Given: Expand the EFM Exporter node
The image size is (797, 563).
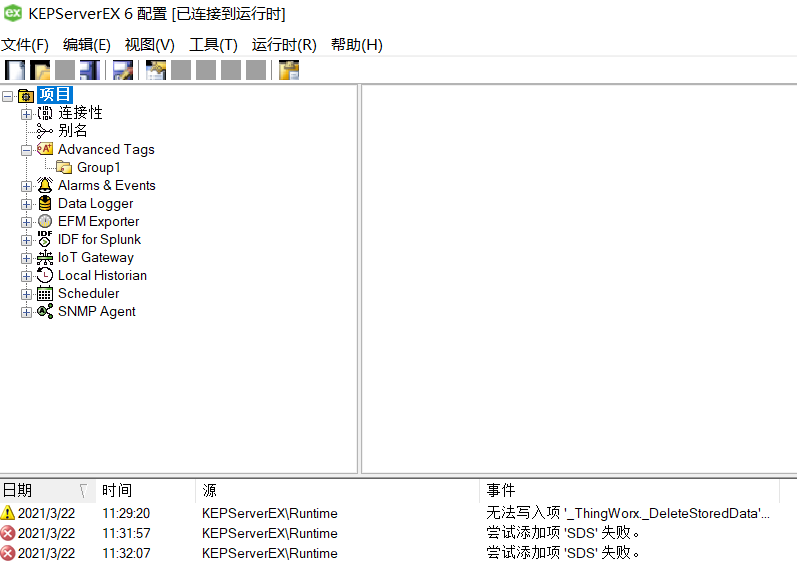Looking at the screenshot, I should [x=26, y=222].
